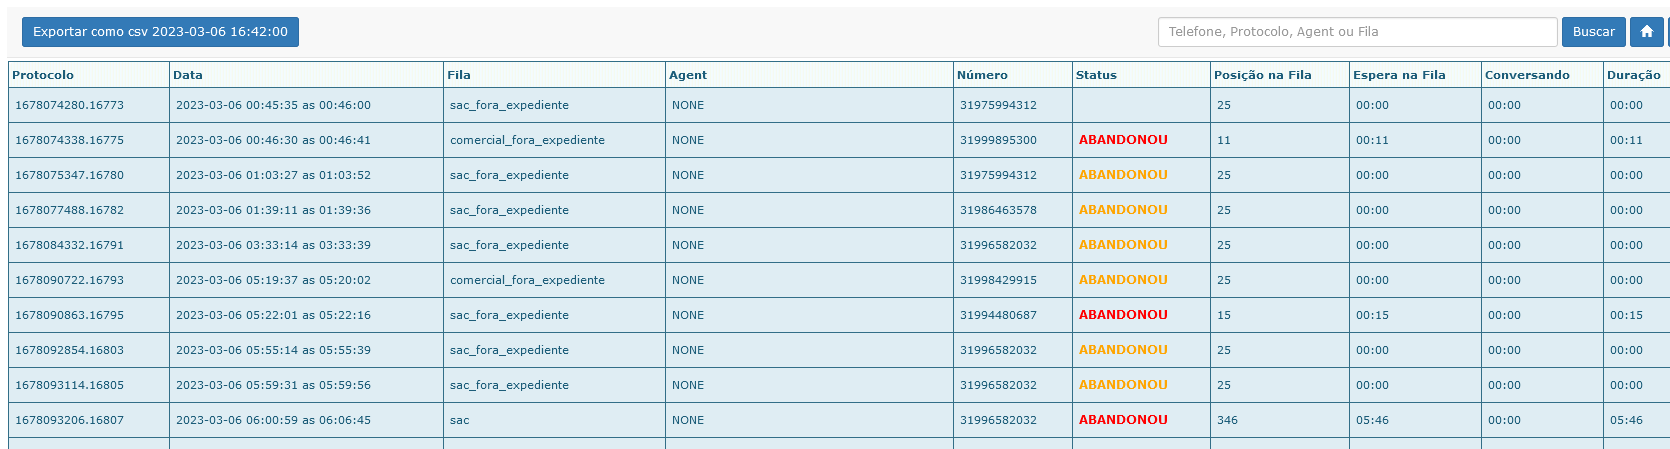This screenshot has height=449, width=1670.
Task: Click phone number 31999895300
Action: click(998, 140)
